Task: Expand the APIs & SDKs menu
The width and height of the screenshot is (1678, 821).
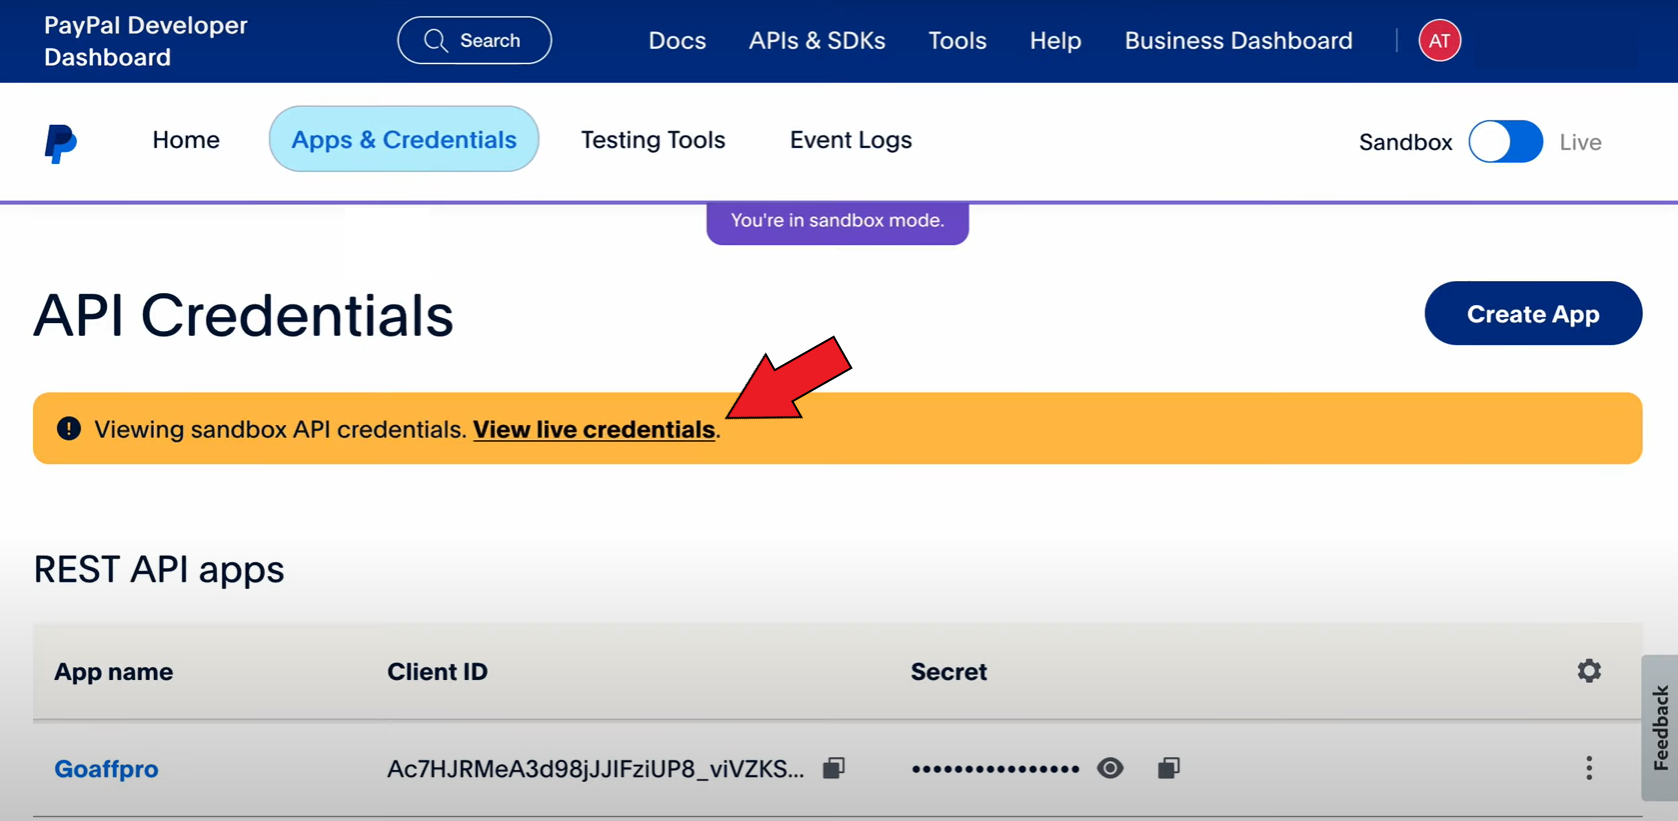Action: [817, 41]
